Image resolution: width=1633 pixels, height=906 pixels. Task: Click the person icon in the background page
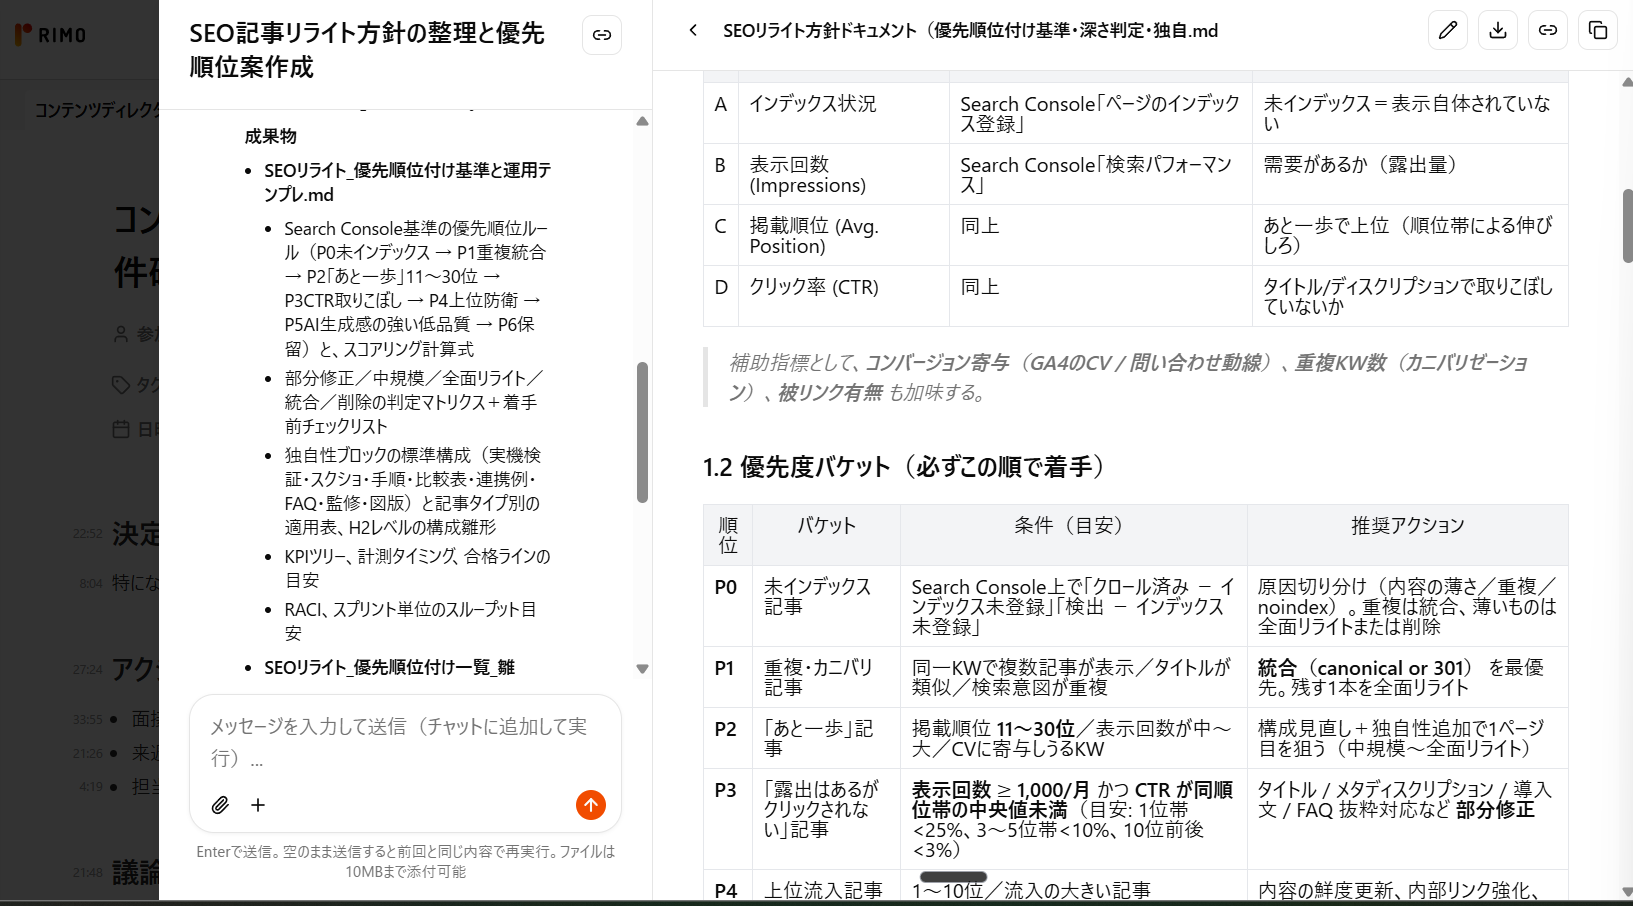(x=121, y=334)
